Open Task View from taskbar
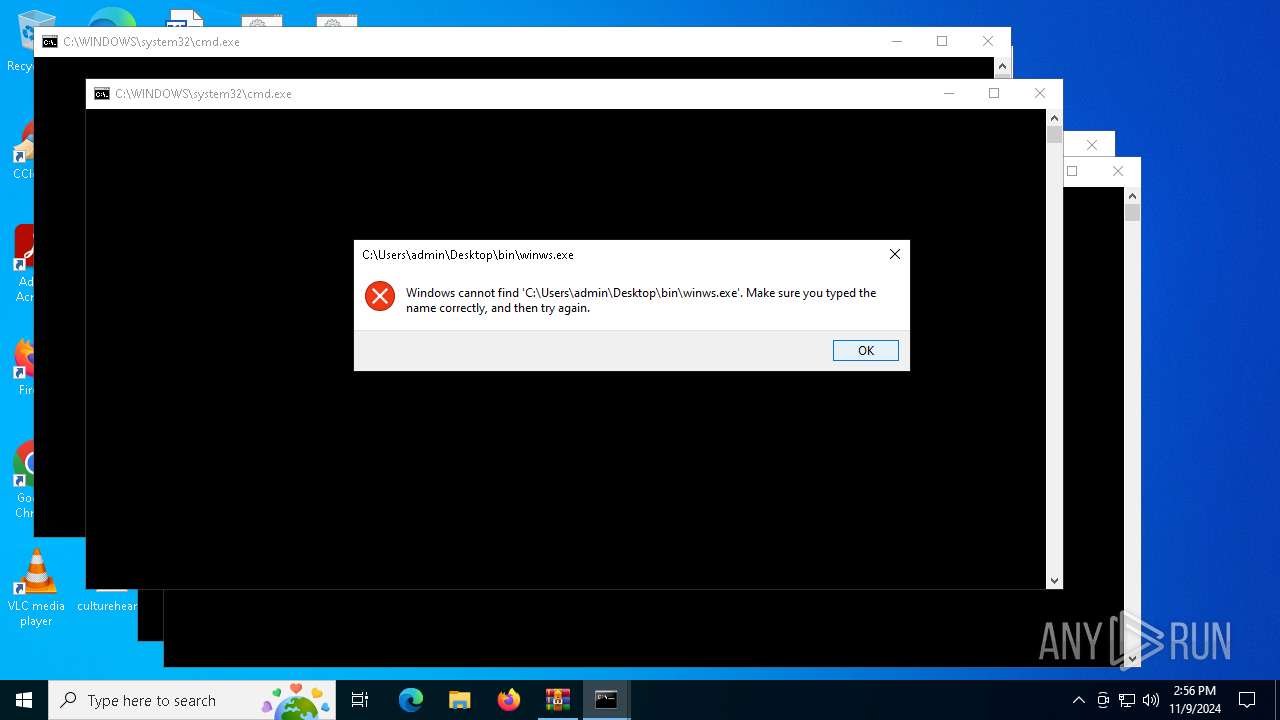The height and width of the screenshot is (720, 1280). [360, 700]
